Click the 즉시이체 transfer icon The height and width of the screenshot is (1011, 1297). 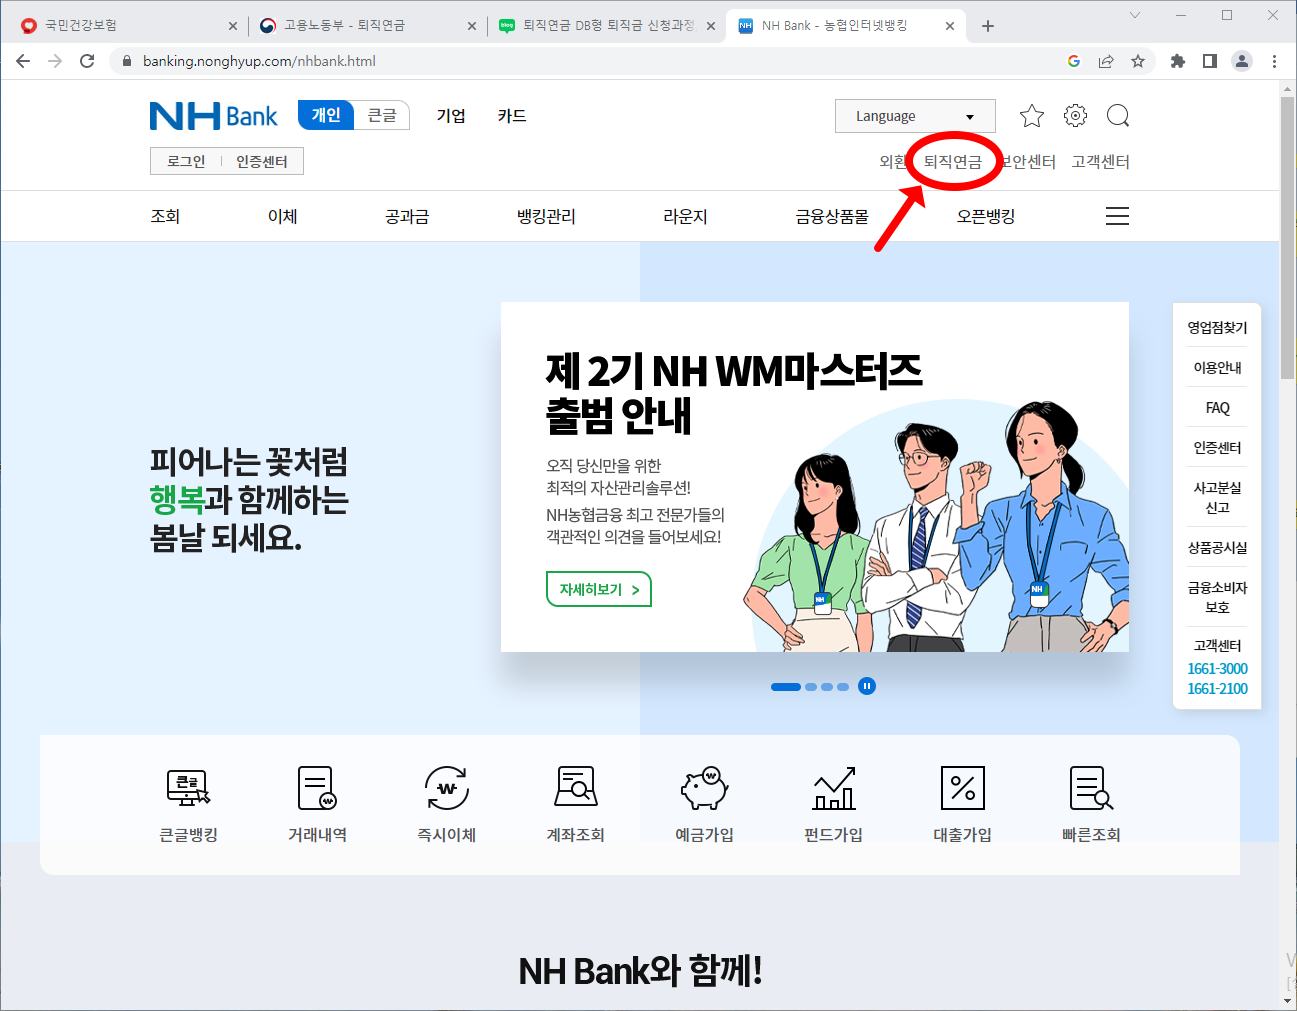(x=446, y=788)
